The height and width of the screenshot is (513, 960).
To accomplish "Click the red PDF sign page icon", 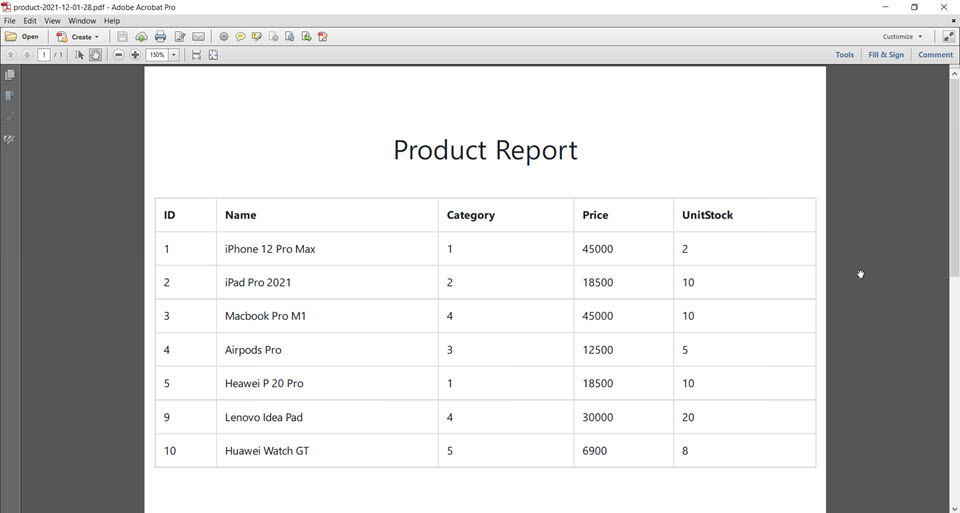I will [323, 37].
